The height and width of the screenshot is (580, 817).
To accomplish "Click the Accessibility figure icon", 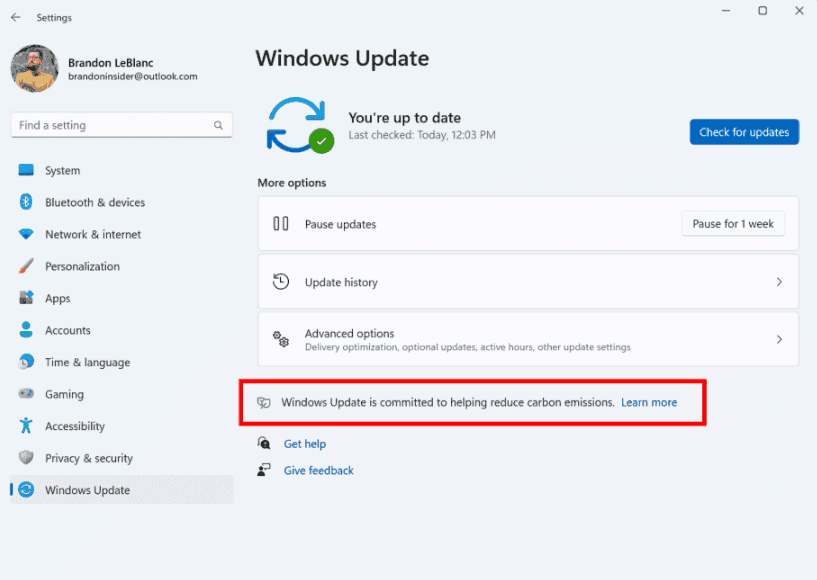I will coord(26,425).
